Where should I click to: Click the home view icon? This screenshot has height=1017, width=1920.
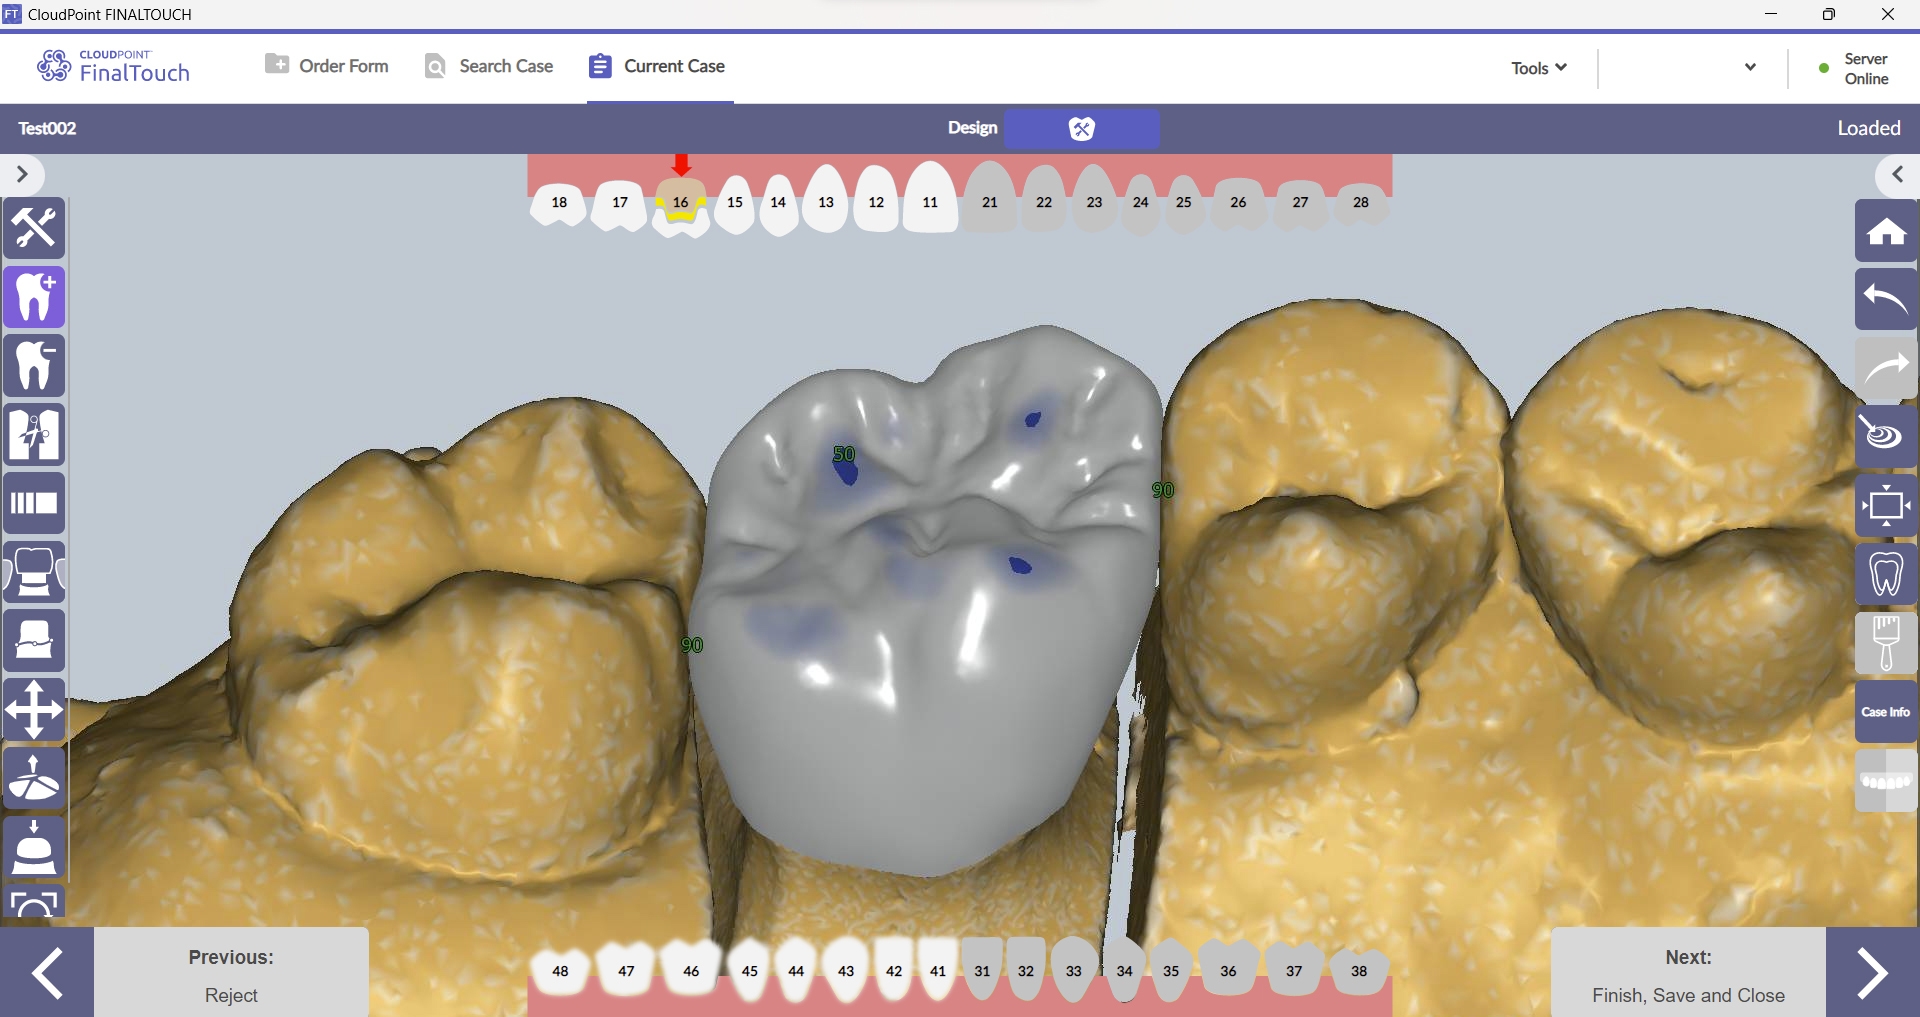point(1886,231)
